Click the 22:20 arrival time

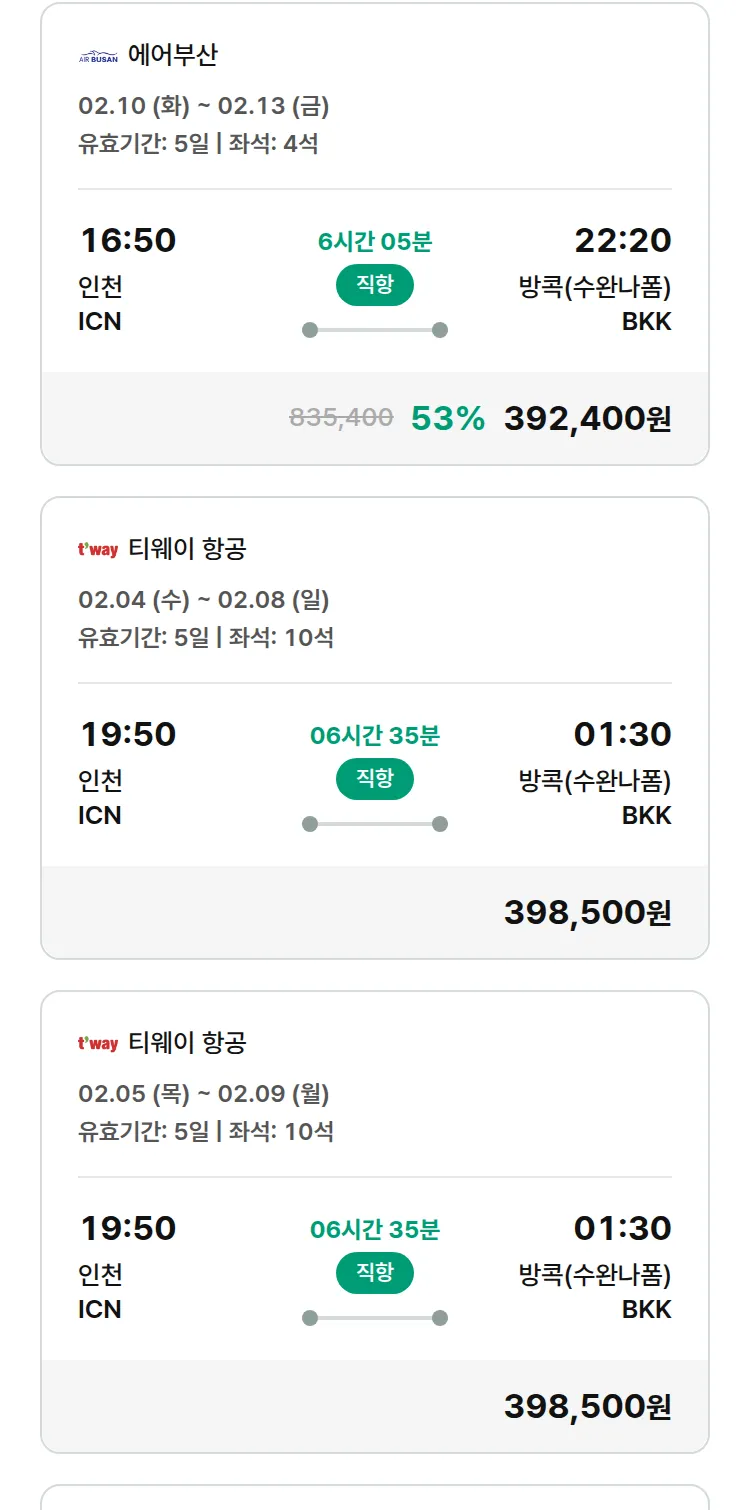pos(622,240)
